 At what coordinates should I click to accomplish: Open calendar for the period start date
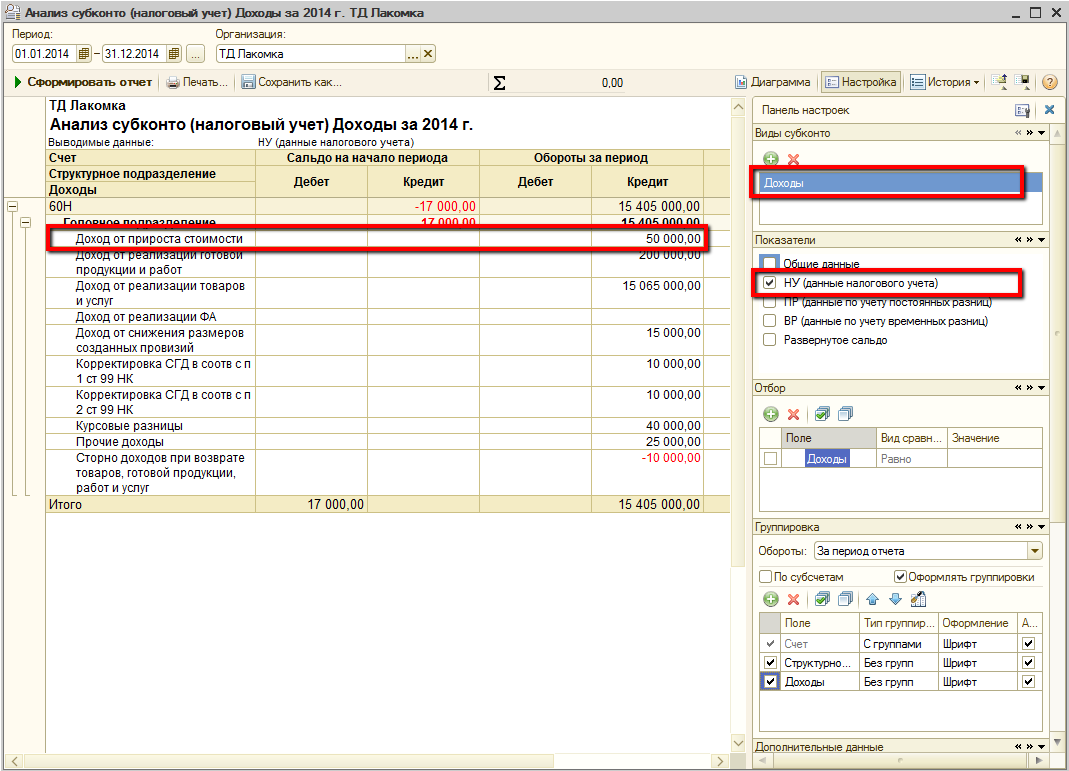pyautogui.click(x=84, y=54)
